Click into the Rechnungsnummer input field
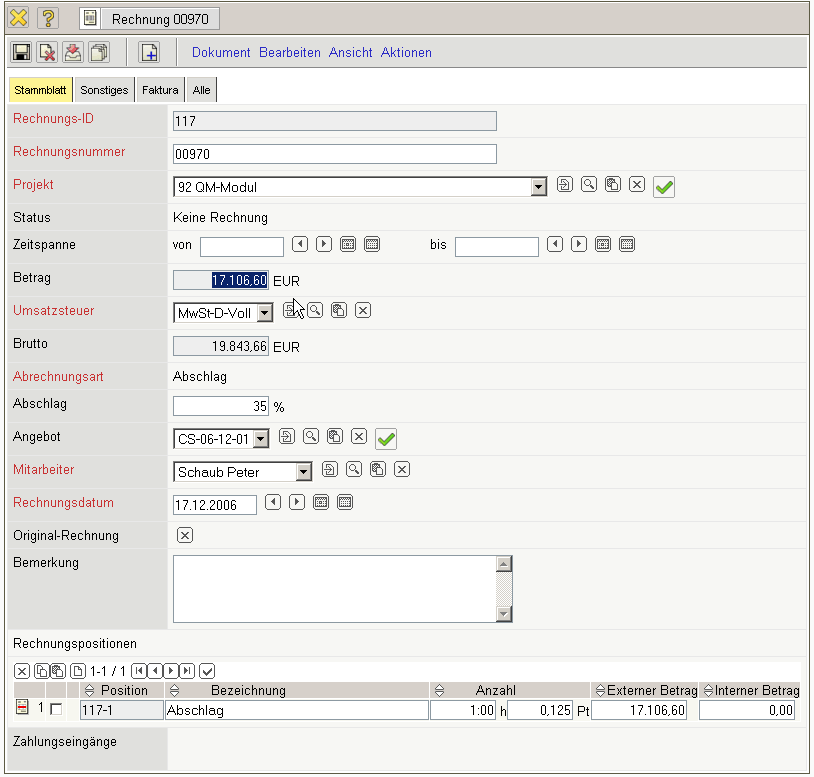This screenshot has width=814, height=777. tap(334, 154)
